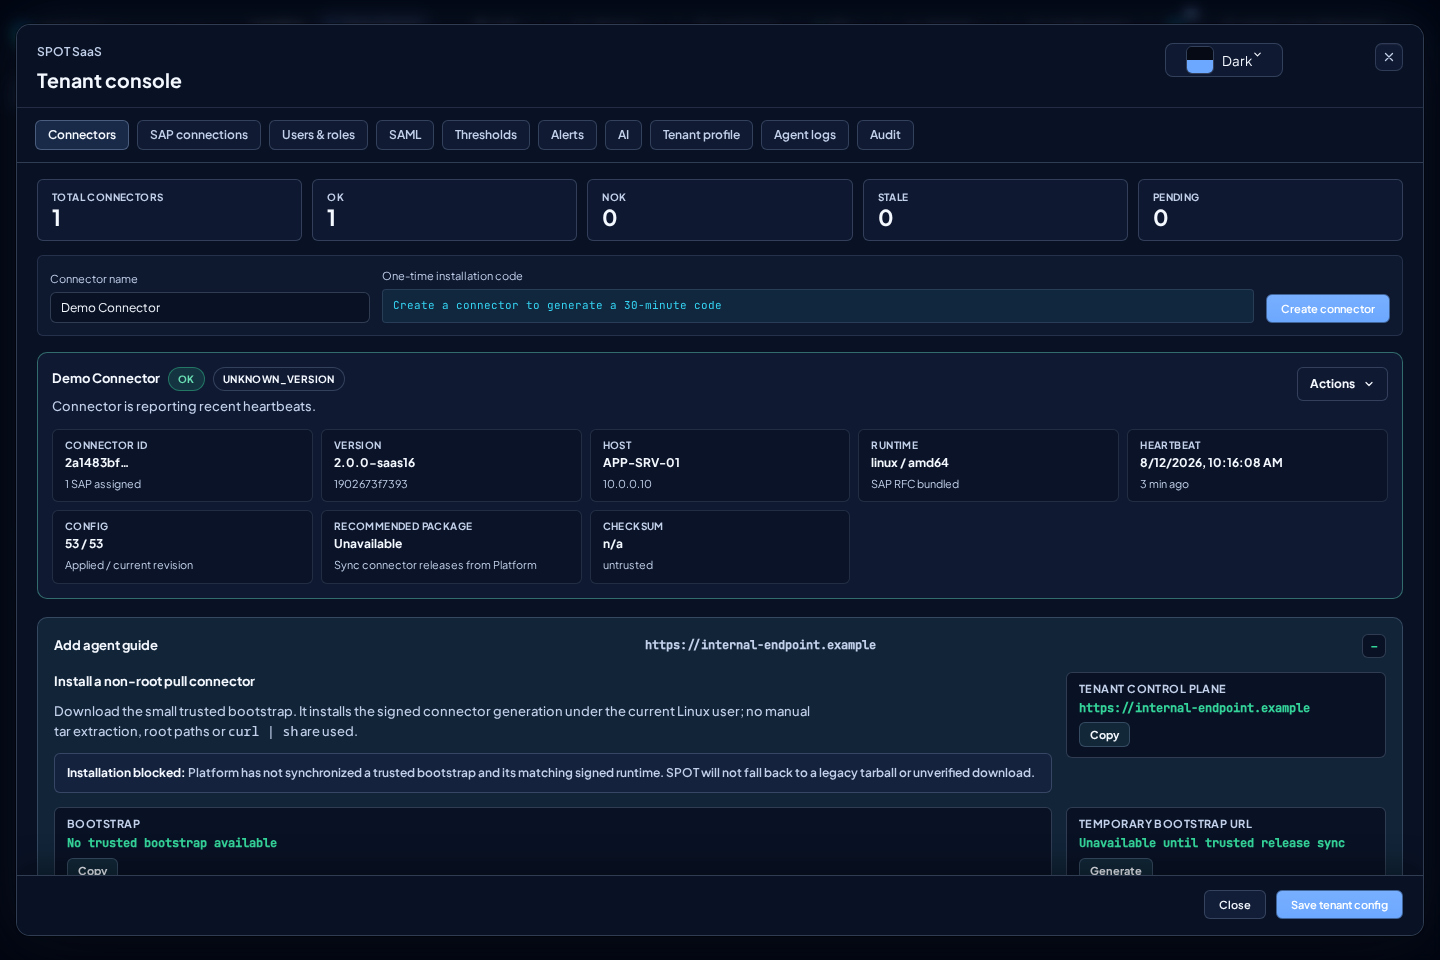View the Tenant profile tab

(x=701, y=135)
